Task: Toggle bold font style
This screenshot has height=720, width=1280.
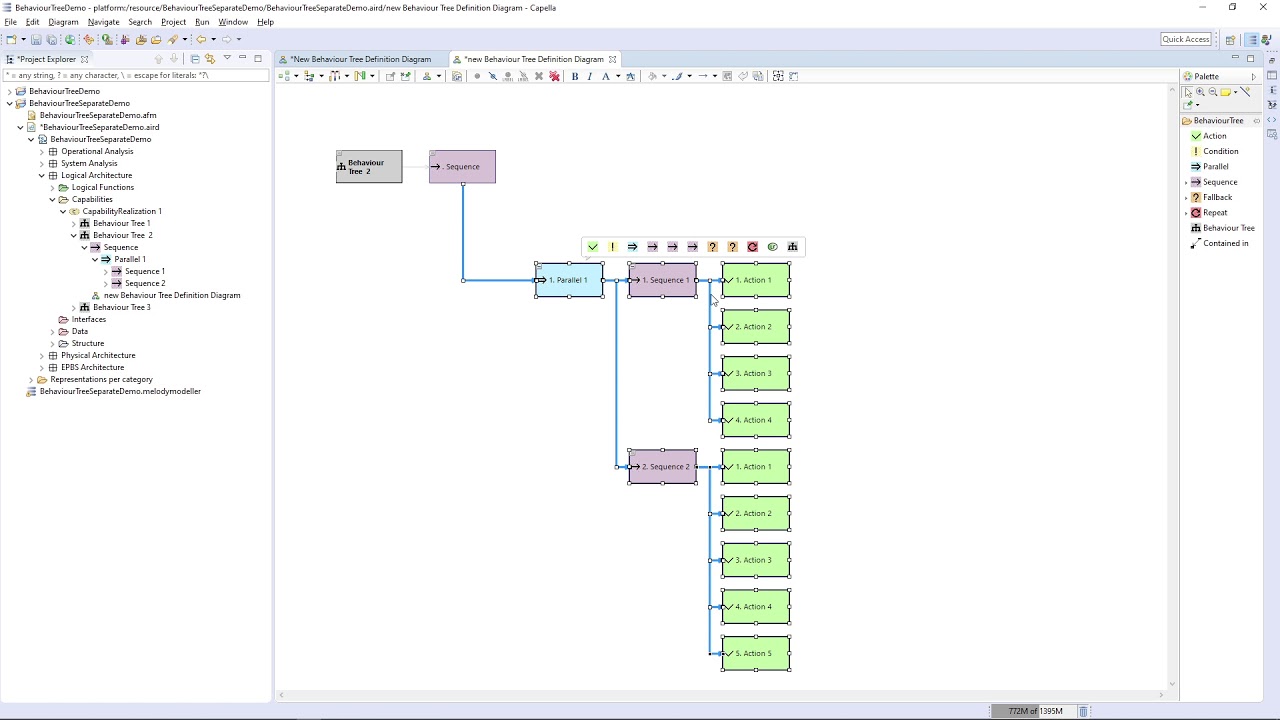Action: [574, 76]
